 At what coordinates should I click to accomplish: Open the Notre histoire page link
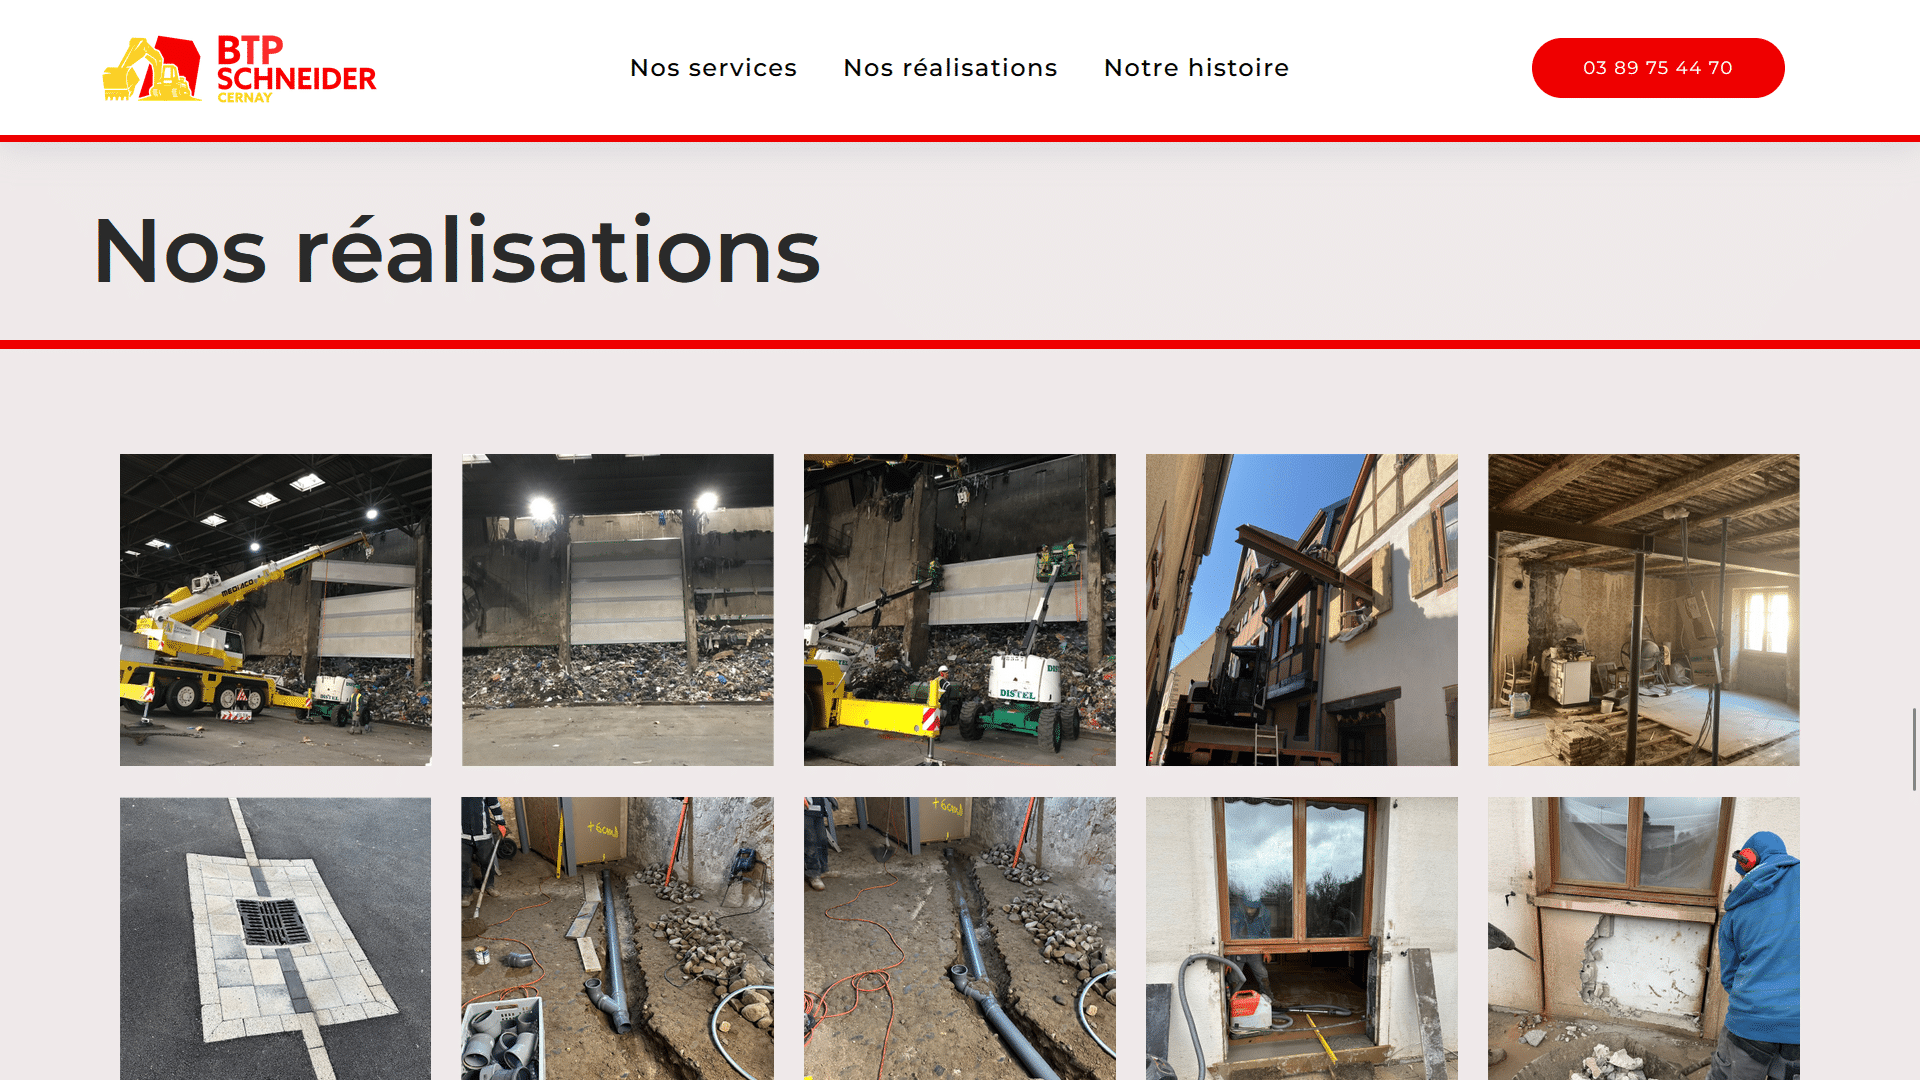coord(1196,68)
